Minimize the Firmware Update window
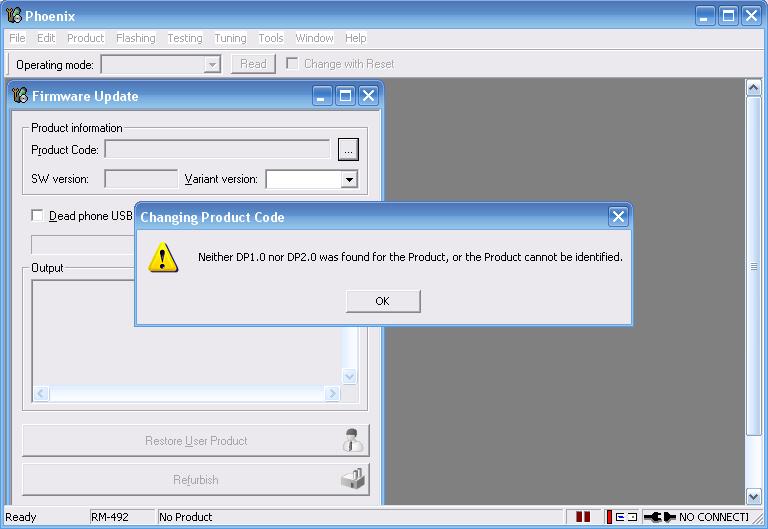Screen dimensions: 768x529 point(321,96)
